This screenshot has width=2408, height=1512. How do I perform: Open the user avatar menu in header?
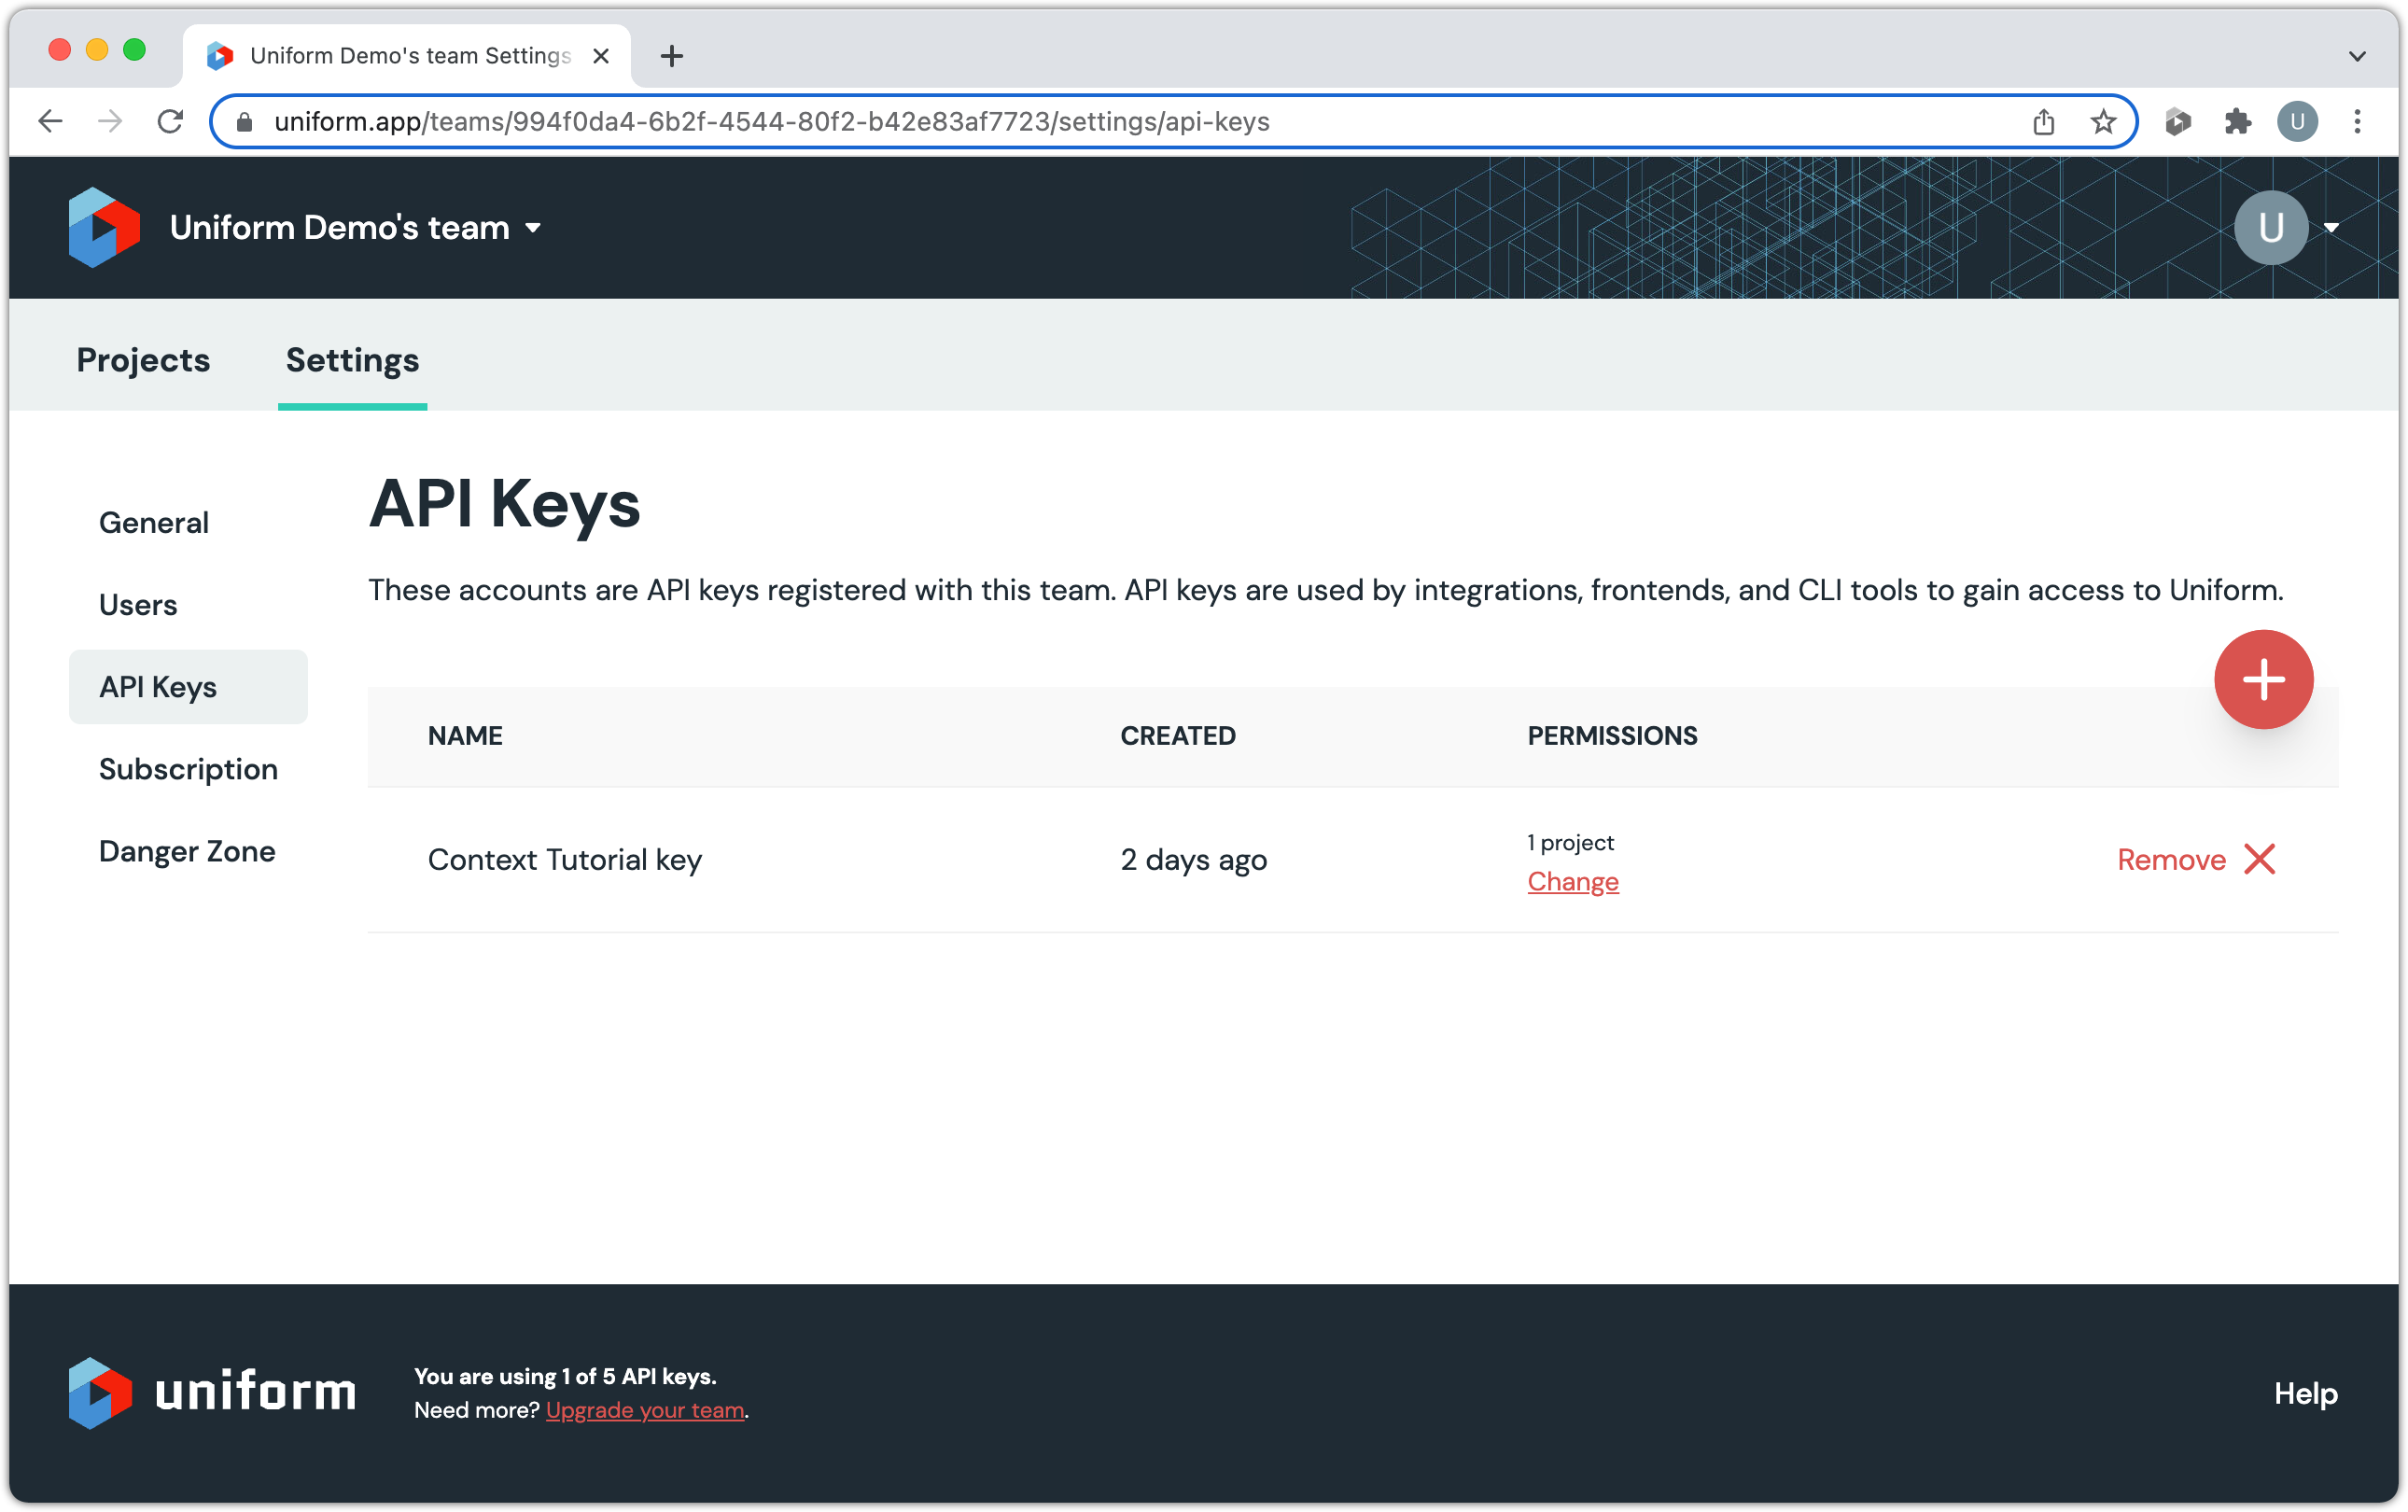pyautogui.click(x=2285, y=228)
